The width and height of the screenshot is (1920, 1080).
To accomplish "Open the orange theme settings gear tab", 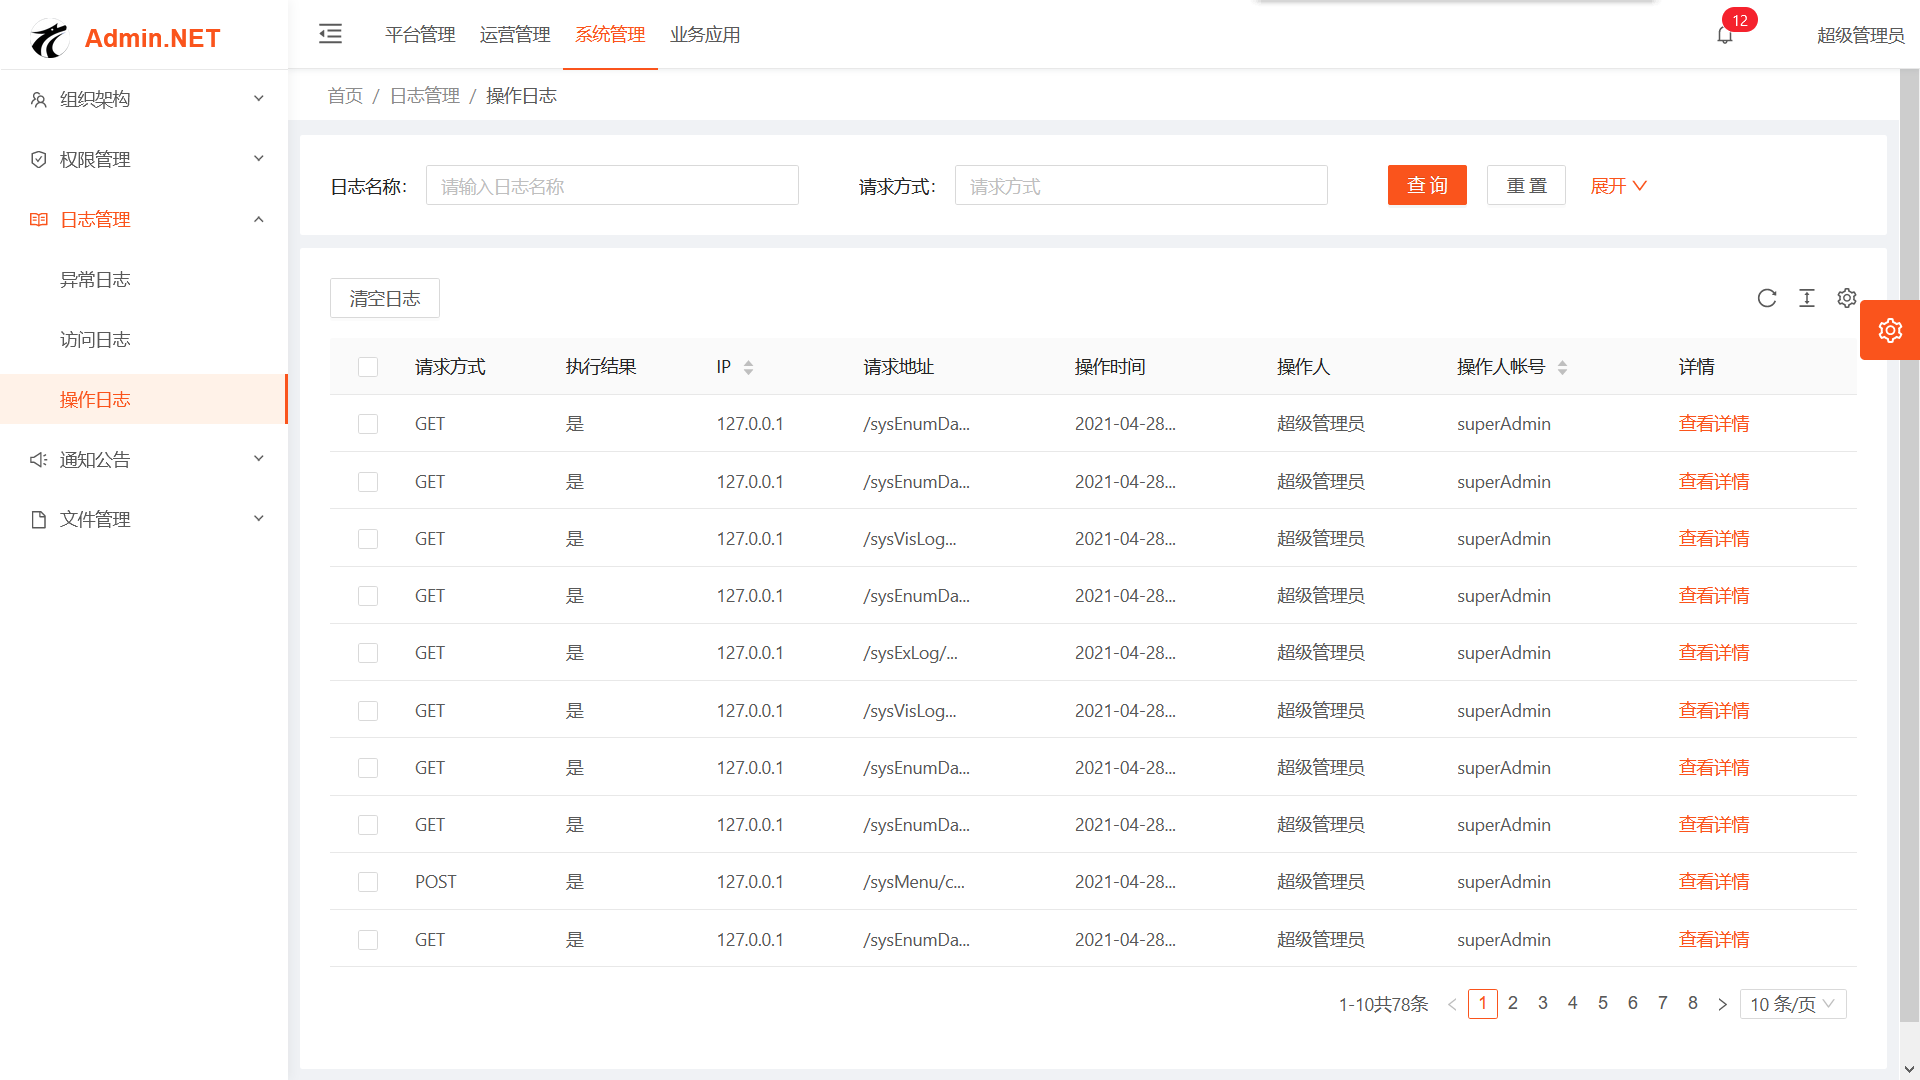I will click(1890, 330).
